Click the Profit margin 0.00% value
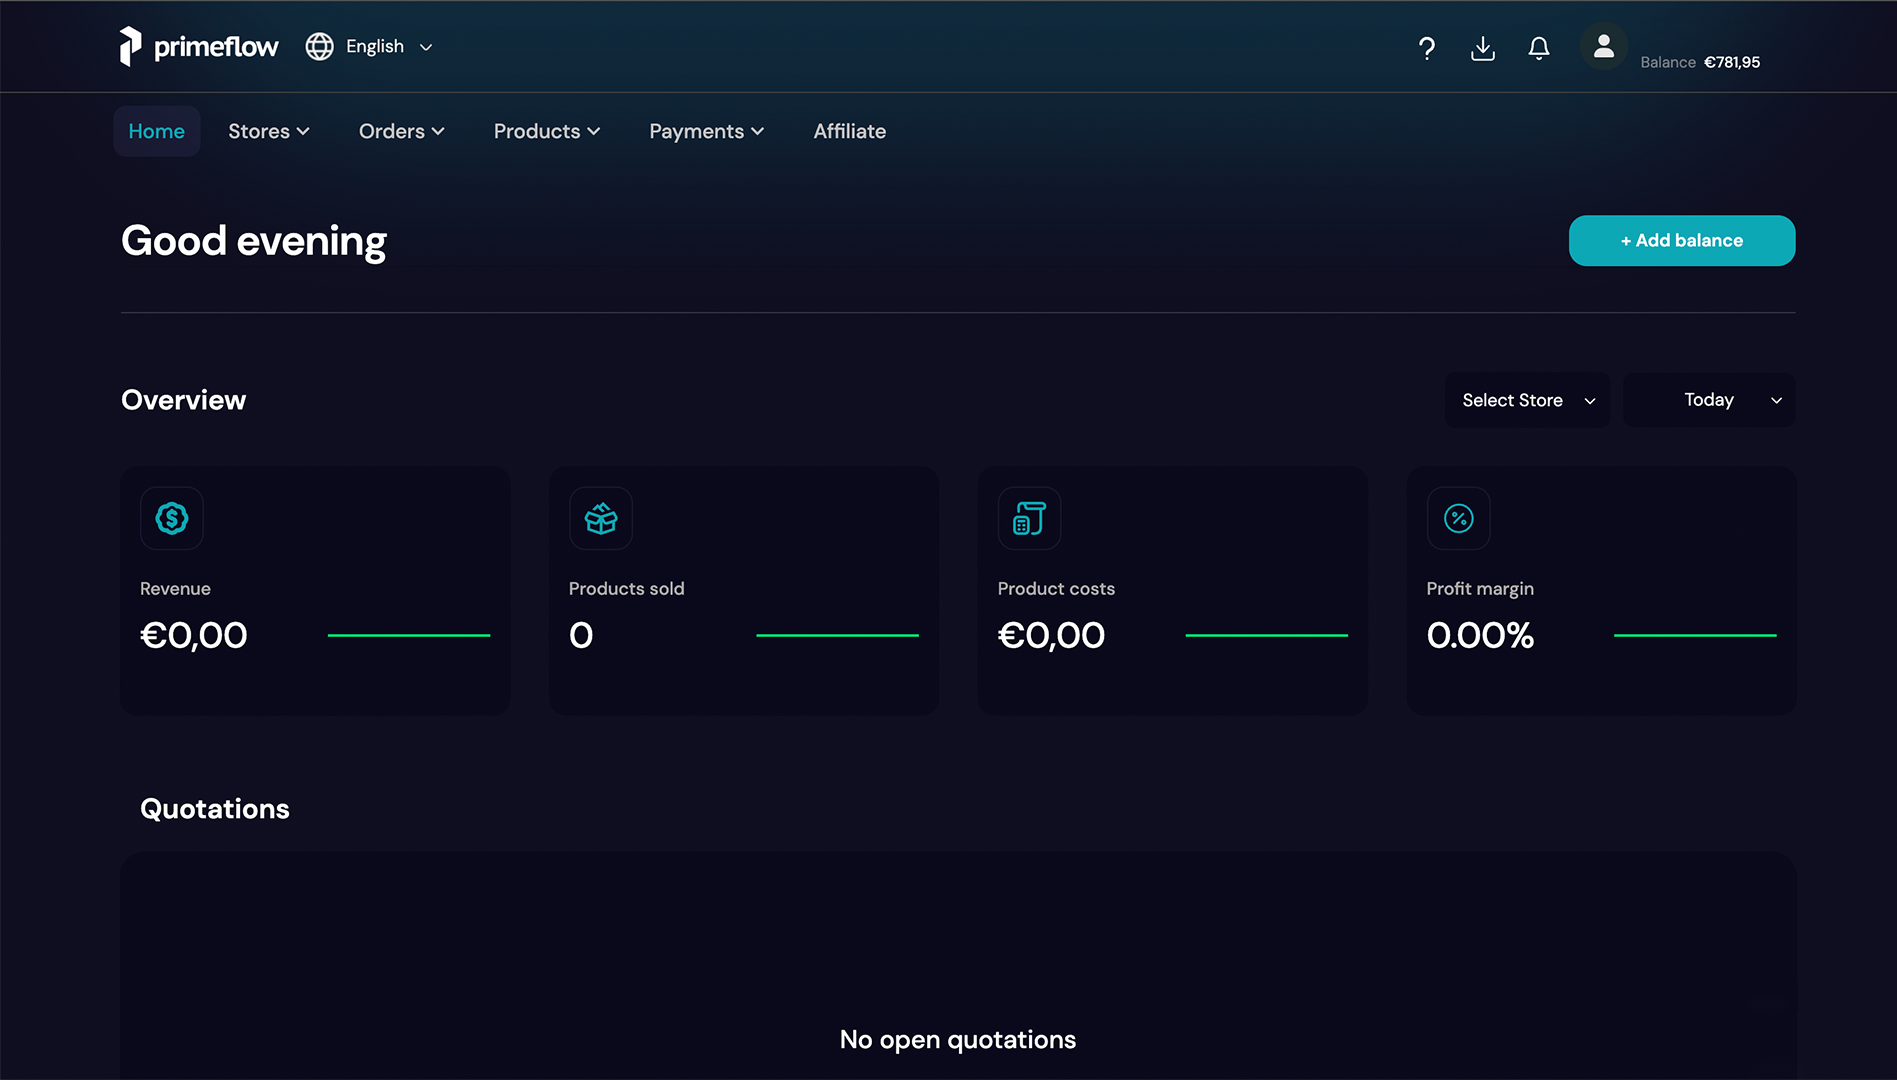The height and width of the screenshot is (1080, 1897). click(1480, 635)
